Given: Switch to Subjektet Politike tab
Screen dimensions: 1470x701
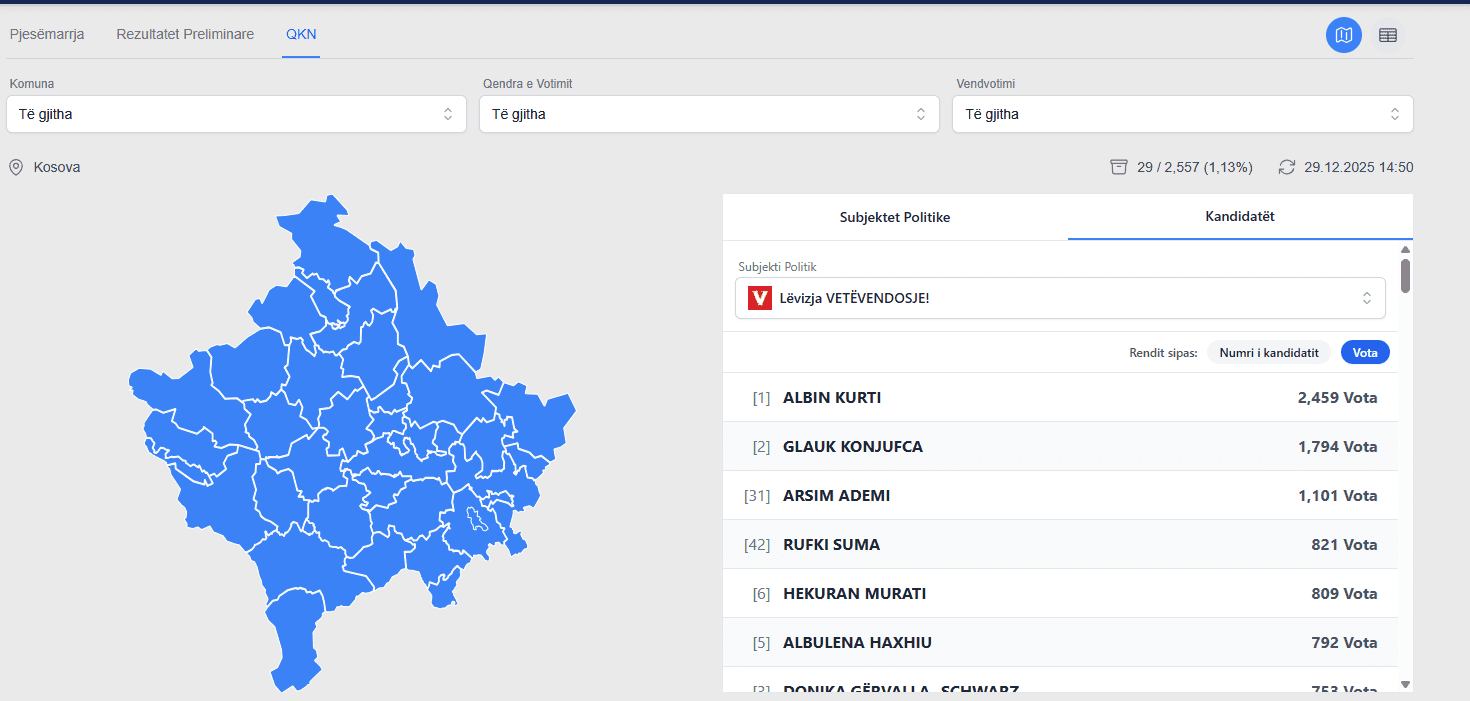Looking at the screenshot, I should click(895, 217).
